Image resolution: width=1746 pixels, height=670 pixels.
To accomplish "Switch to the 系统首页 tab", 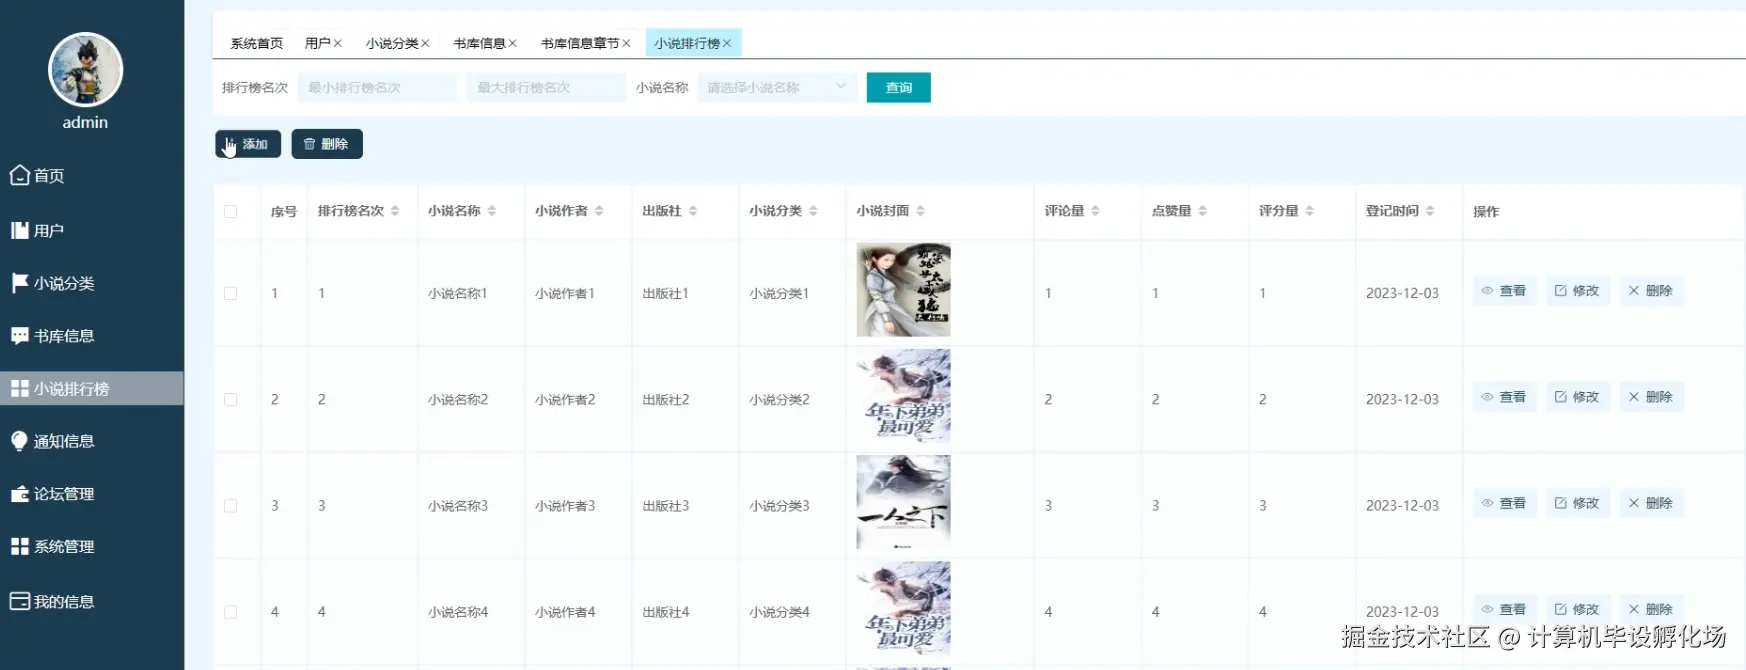I will point(256,43).
